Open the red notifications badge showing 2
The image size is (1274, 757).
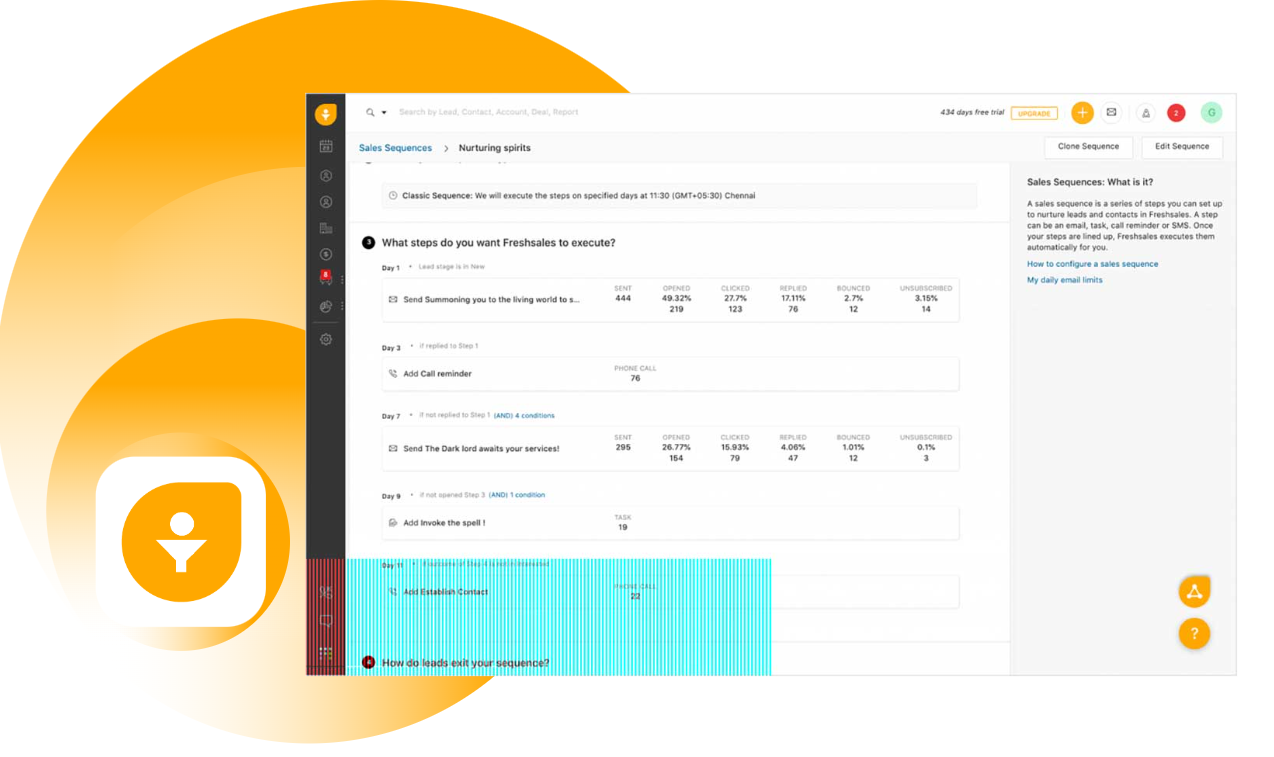coord(1176,113)
